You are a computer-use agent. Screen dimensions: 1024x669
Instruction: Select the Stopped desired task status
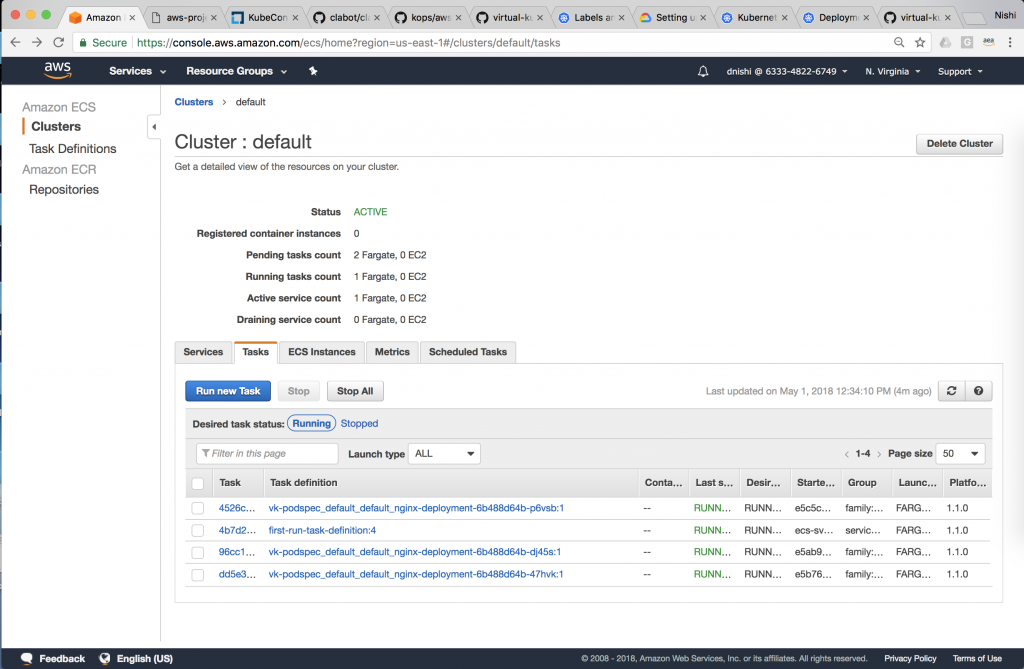(359, 423)
